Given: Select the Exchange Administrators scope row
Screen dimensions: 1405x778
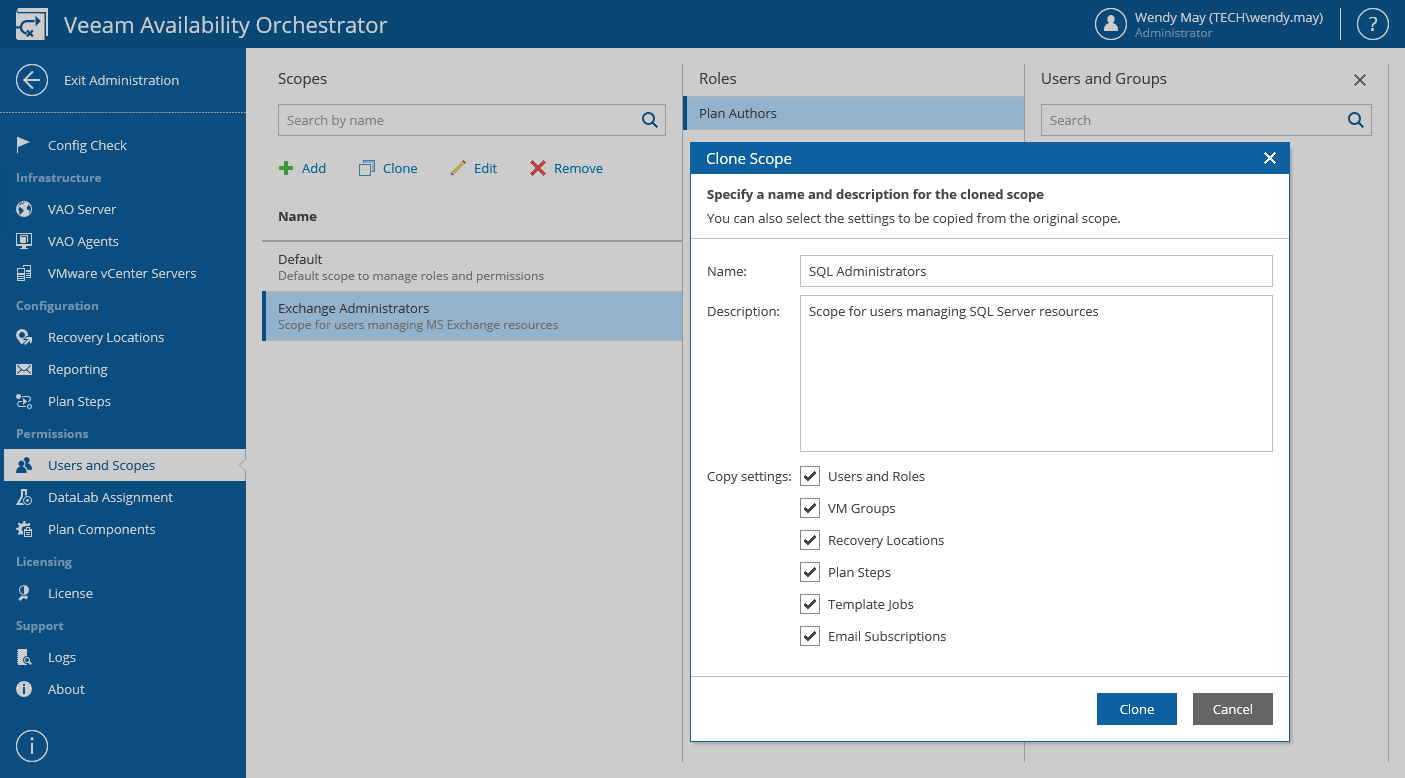Looking at the screenshot, I should pyautogui.click(x=472, y=316).
